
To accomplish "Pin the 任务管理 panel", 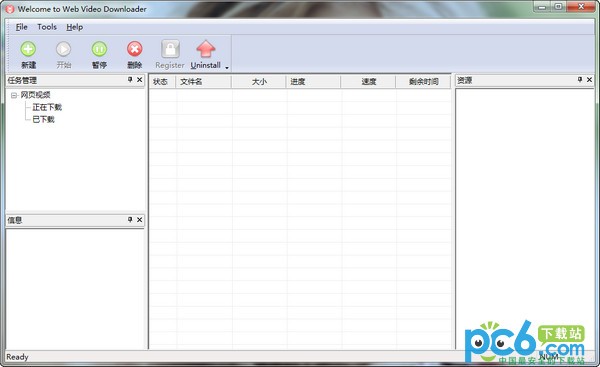I will (130, 80).
